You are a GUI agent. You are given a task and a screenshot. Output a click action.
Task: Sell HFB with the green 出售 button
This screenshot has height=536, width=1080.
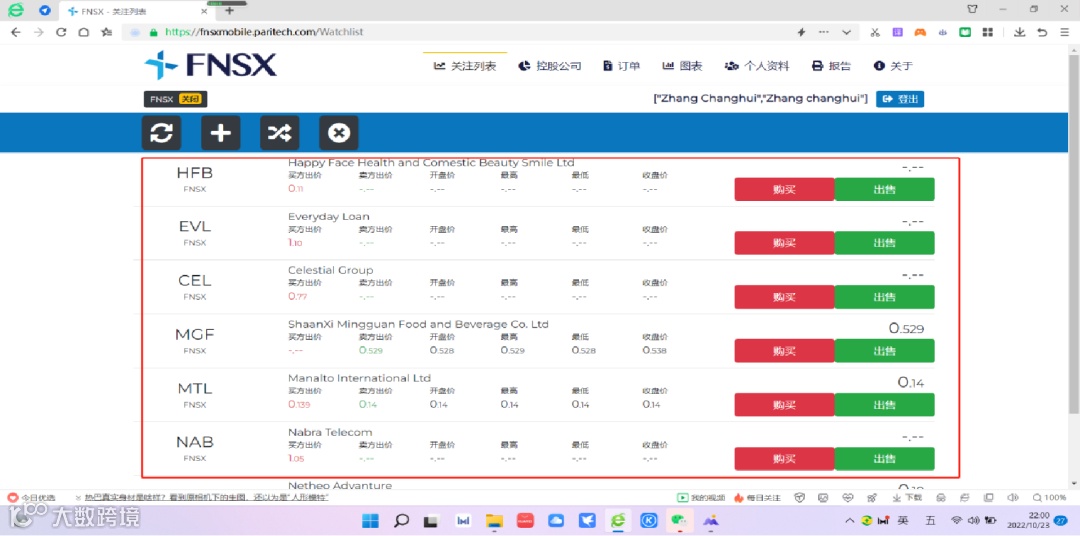pyautogui.click(x=884, y=189)
